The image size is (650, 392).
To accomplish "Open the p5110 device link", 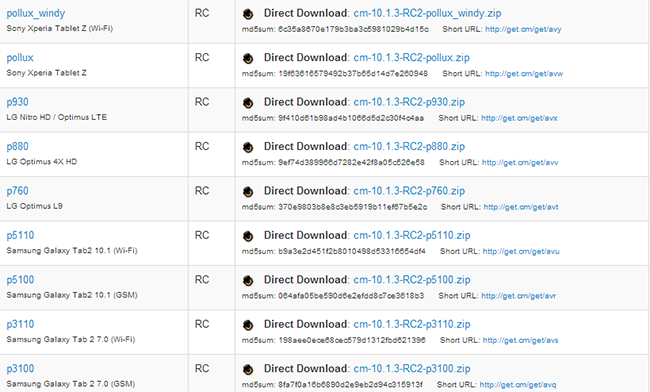I will coord(20,235).
